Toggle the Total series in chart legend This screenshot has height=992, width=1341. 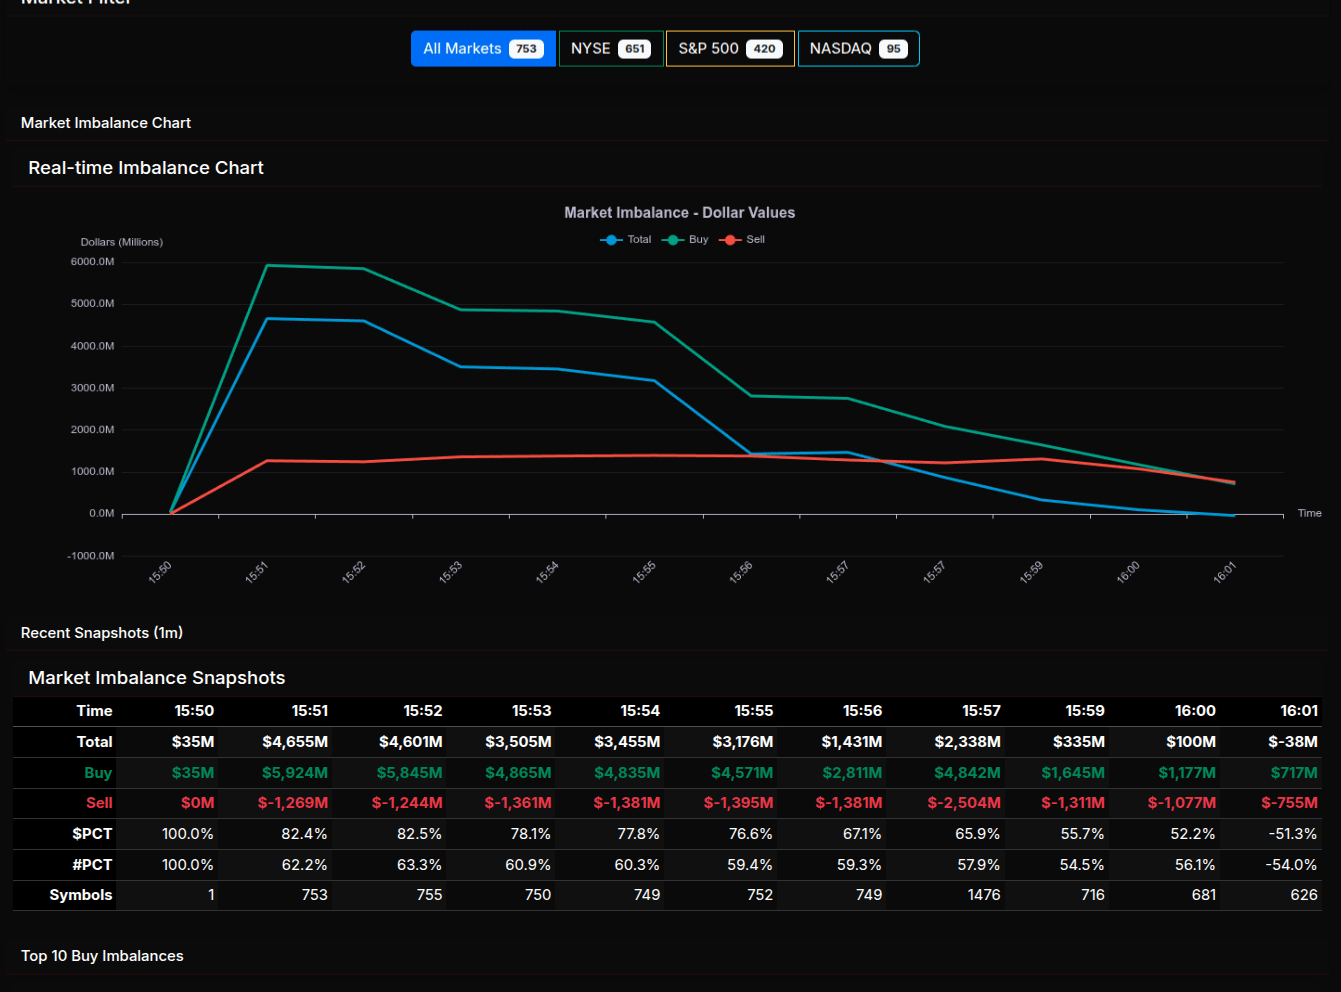pos(638,240)
